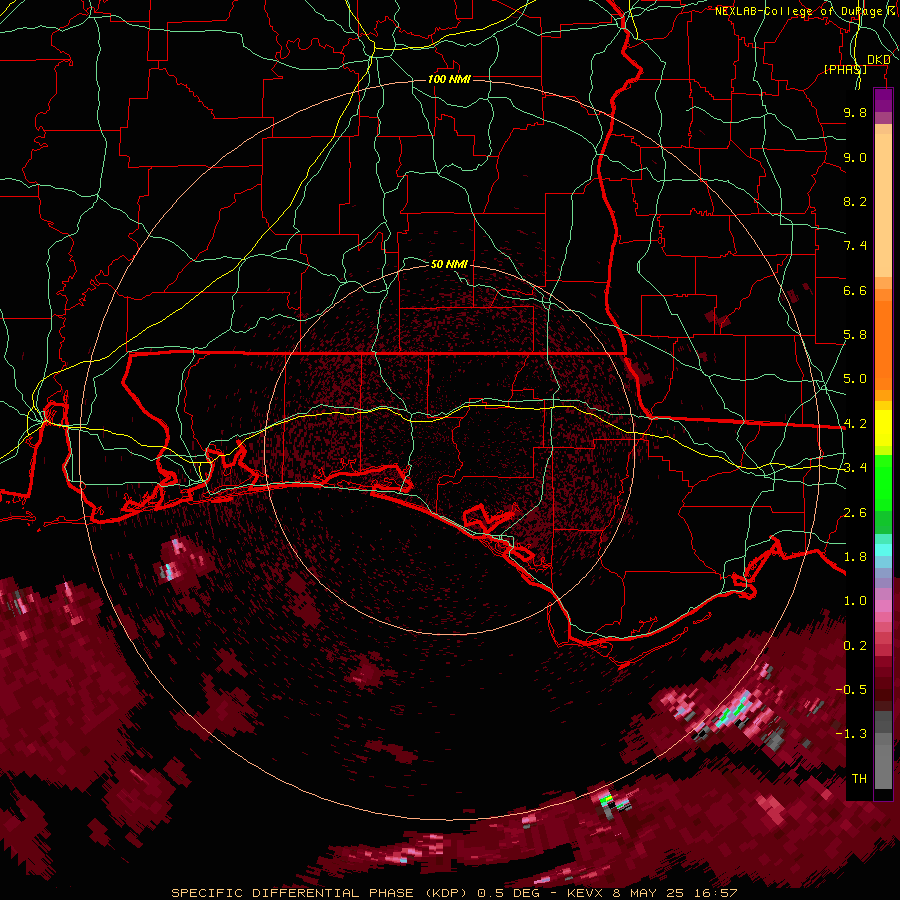Image resolution: width=900 pixels, height=900 pixels.
Task: Click the 5.0 scale value
Action: point(855,379)
